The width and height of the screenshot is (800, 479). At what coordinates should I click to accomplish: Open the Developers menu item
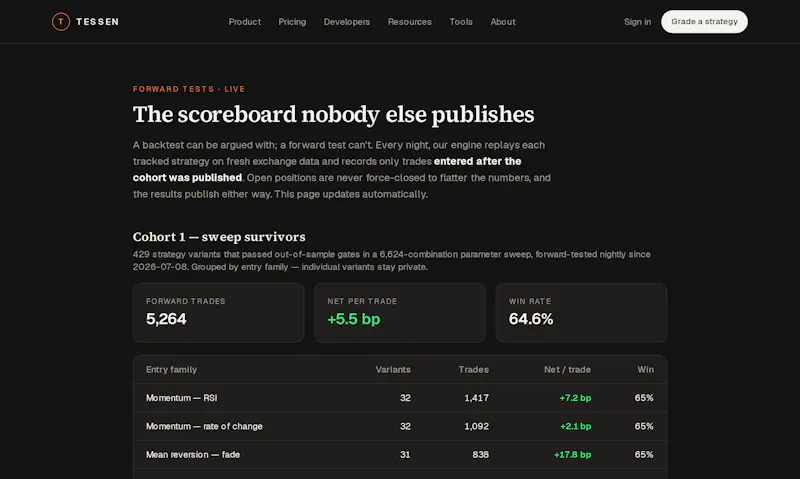point(346,22)
